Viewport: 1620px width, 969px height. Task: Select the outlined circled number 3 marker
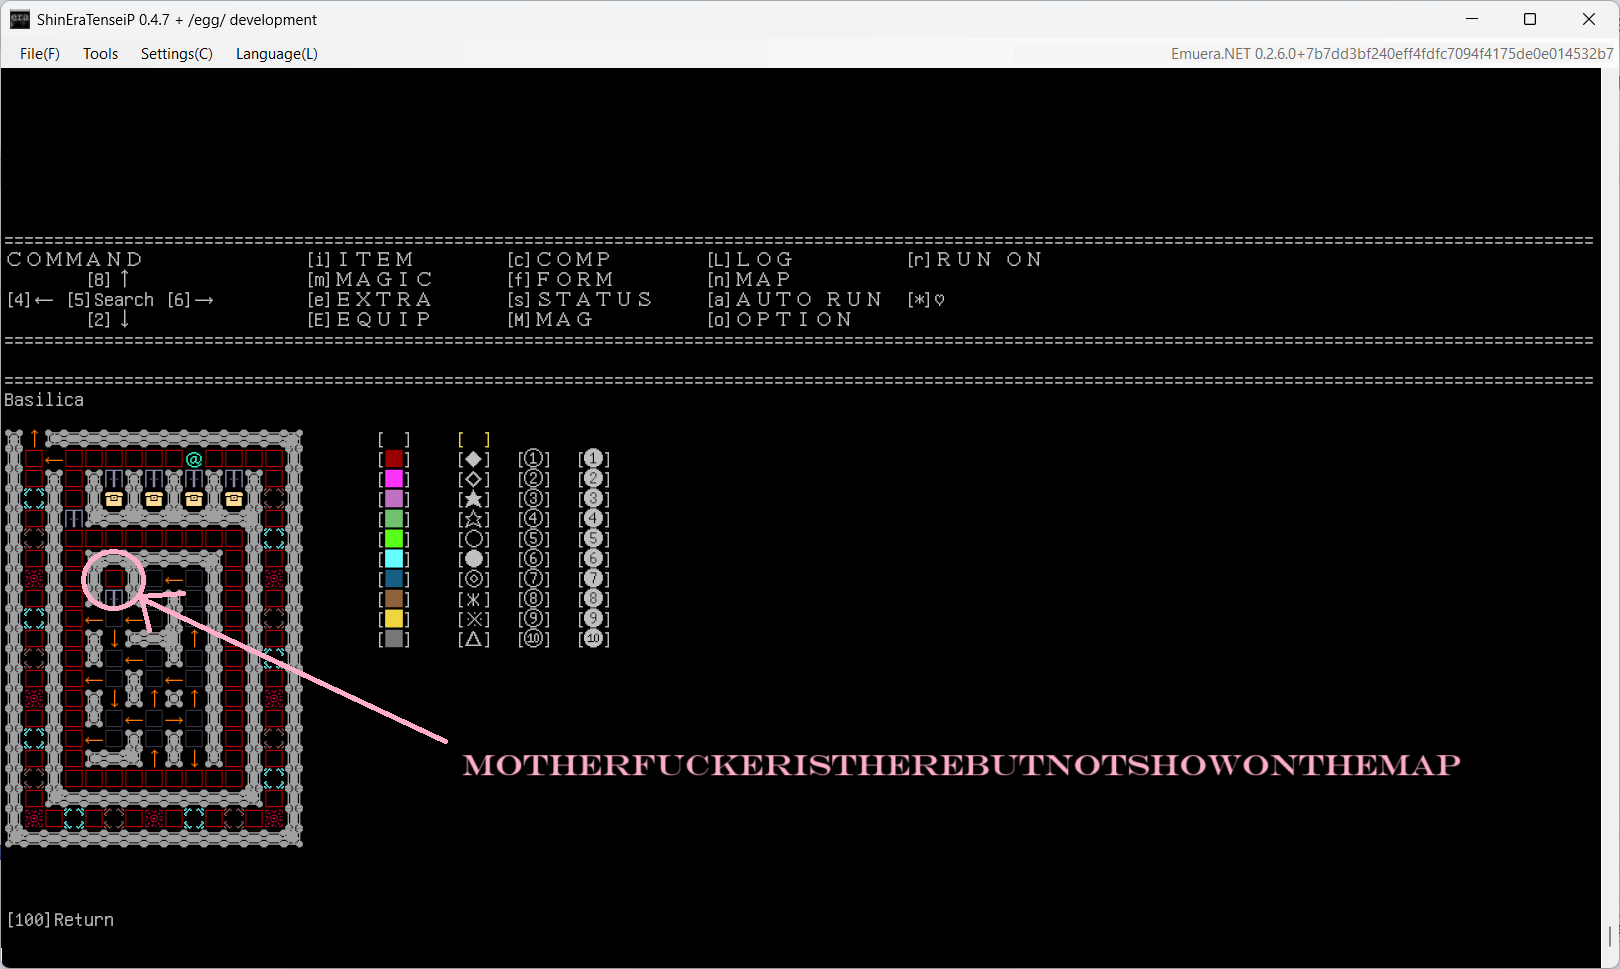(534, 499)
